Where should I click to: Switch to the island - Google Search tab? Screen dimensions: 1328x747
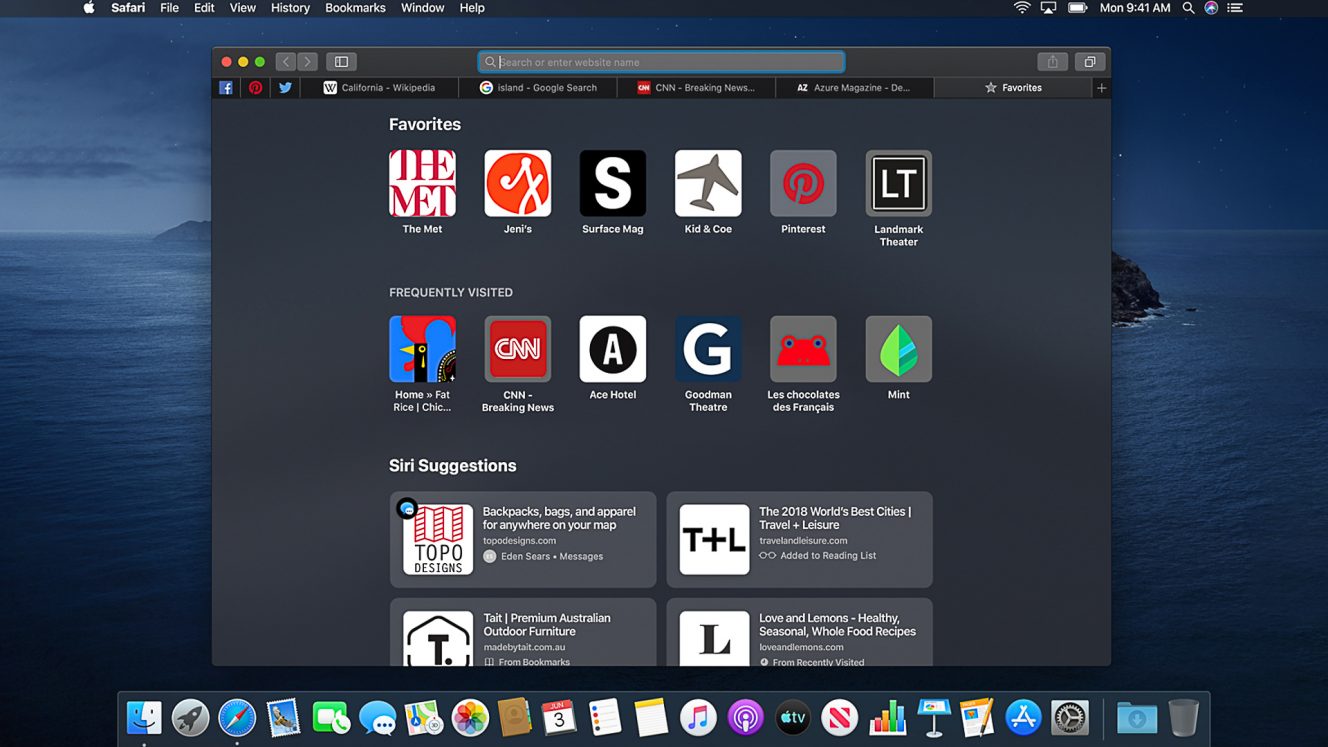[538, 88]
